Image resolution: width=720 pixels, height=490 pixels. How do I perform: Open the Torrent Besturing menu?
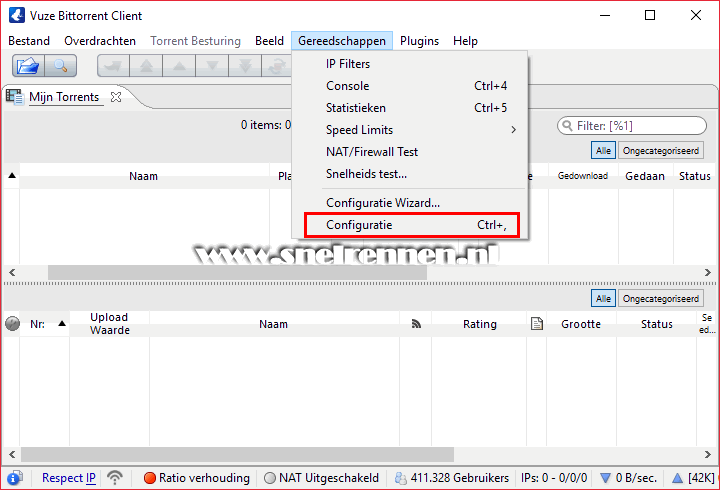coord(196,41)
